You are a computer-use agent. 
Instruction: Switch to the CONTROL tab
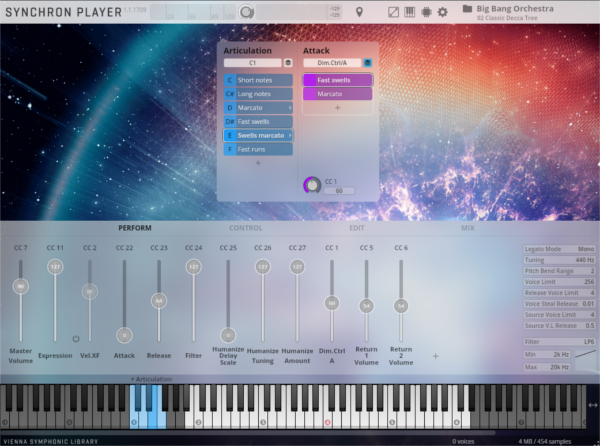(246, 228)
